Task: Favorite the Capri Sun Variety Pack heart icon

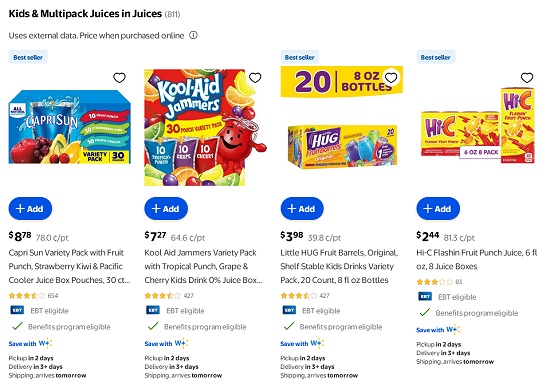Action: coord(119,77)
